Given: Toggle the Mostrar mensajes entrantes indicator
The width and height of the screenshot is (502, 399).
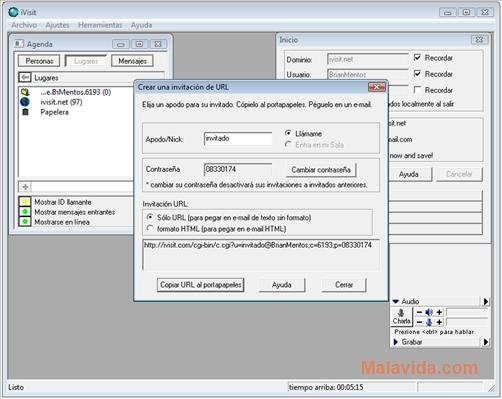Looking at the screenshot, I should point(25,212).
